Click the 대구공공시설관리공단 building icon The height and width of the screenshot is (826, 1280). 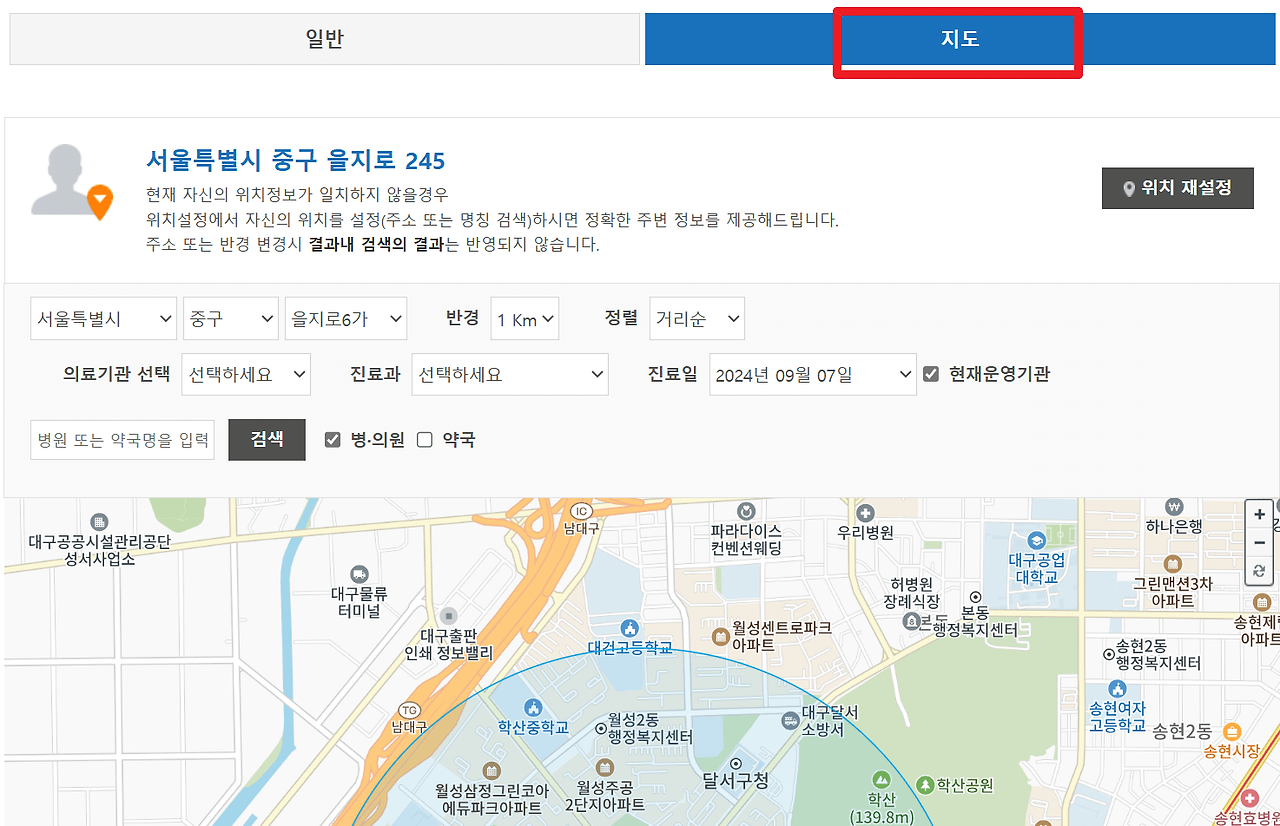tap(99, 522)
